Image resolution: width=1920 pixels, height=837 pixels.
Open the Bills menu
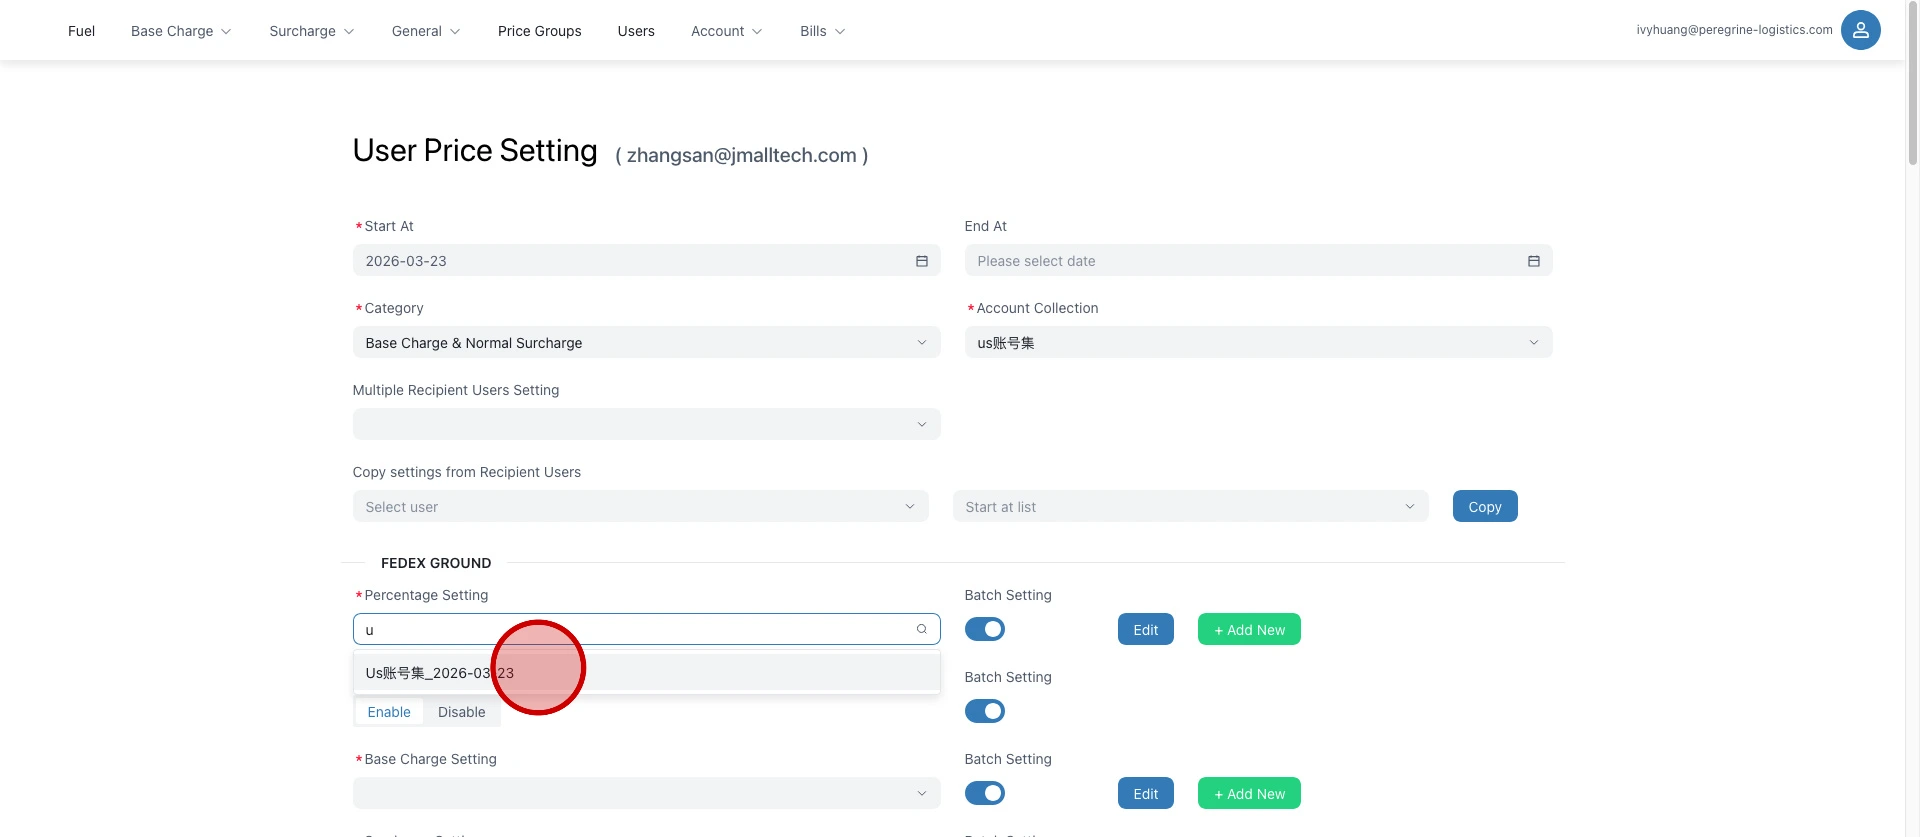(822, 31)
